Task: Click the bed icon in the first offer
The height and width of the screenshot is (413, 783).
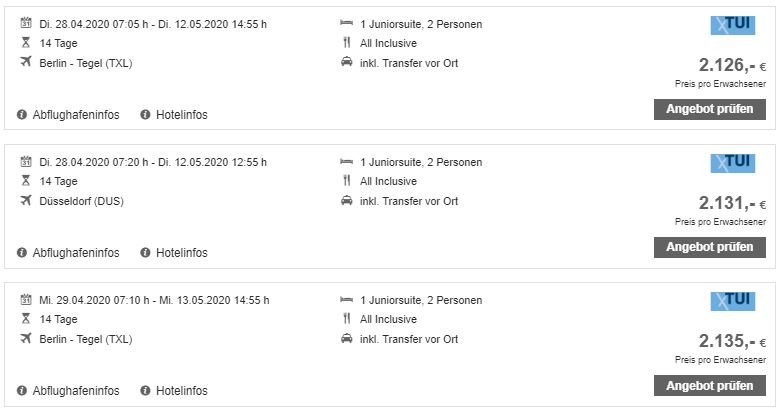Action: 347,23
